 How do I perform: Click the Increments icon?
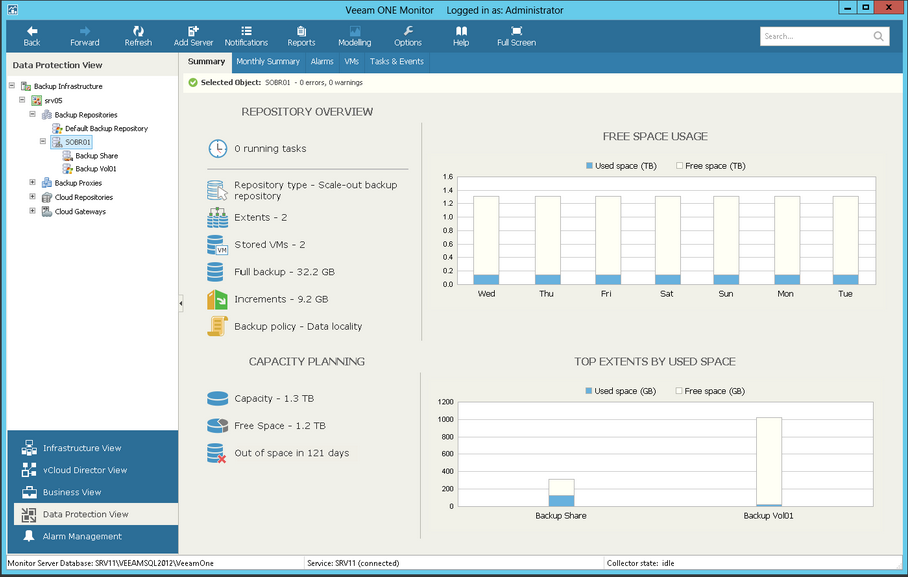pyautogui.click(x=217, y=300)
